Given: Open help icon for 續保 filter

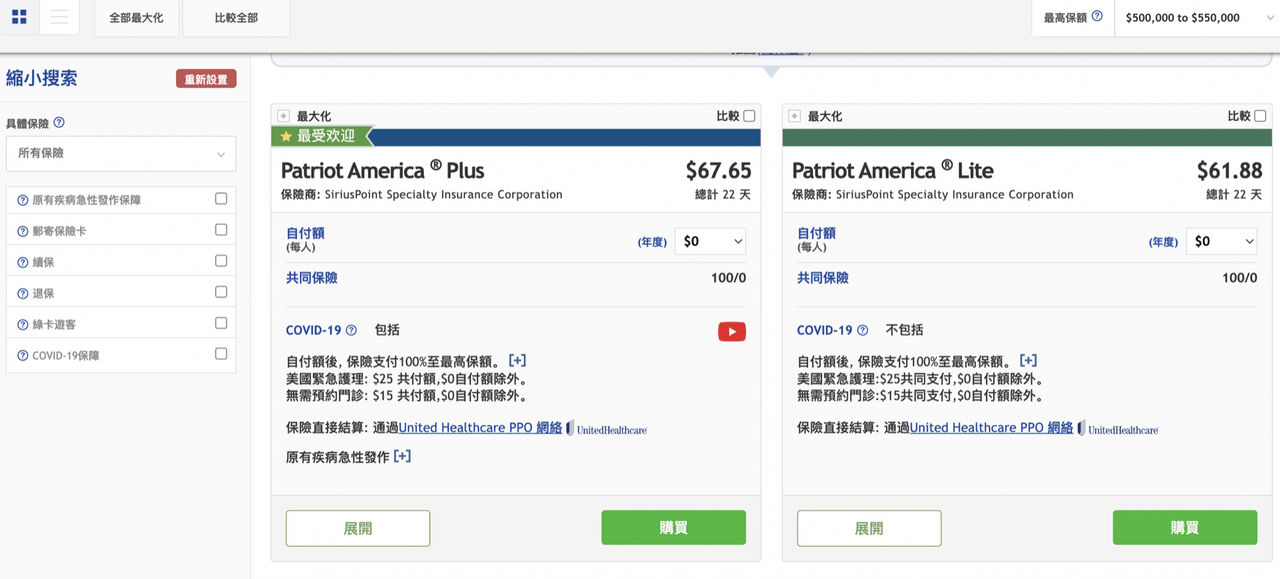Looking at the screenshot, I should pos(23,263).
